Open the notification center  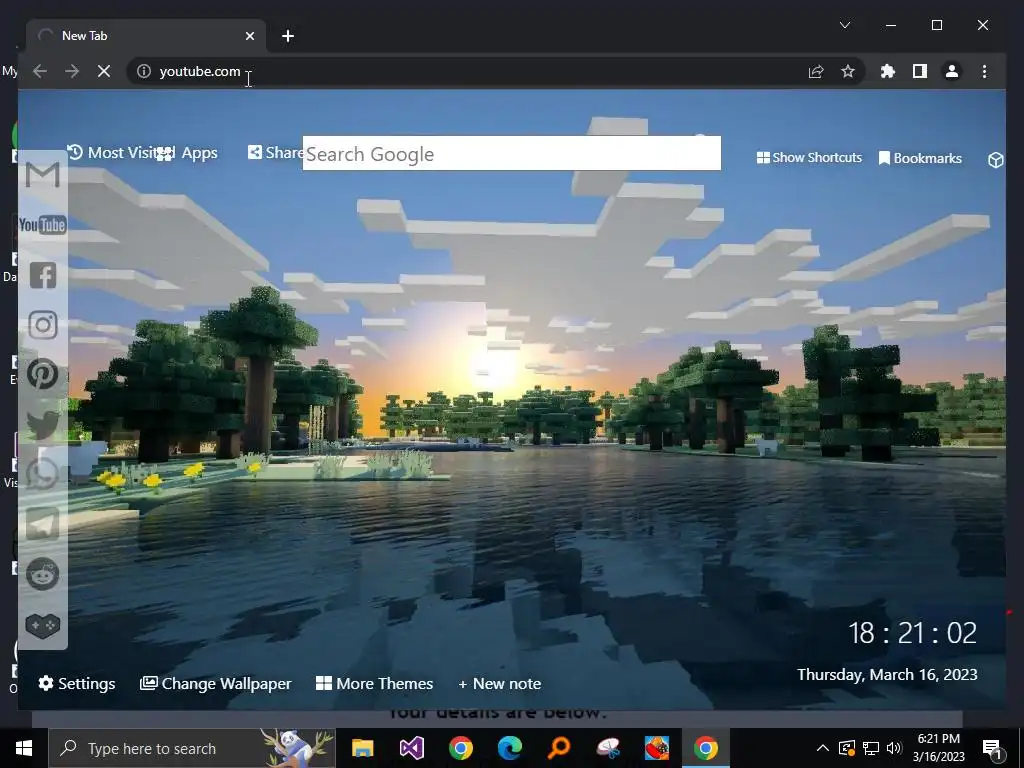click(x=993, y=749)
